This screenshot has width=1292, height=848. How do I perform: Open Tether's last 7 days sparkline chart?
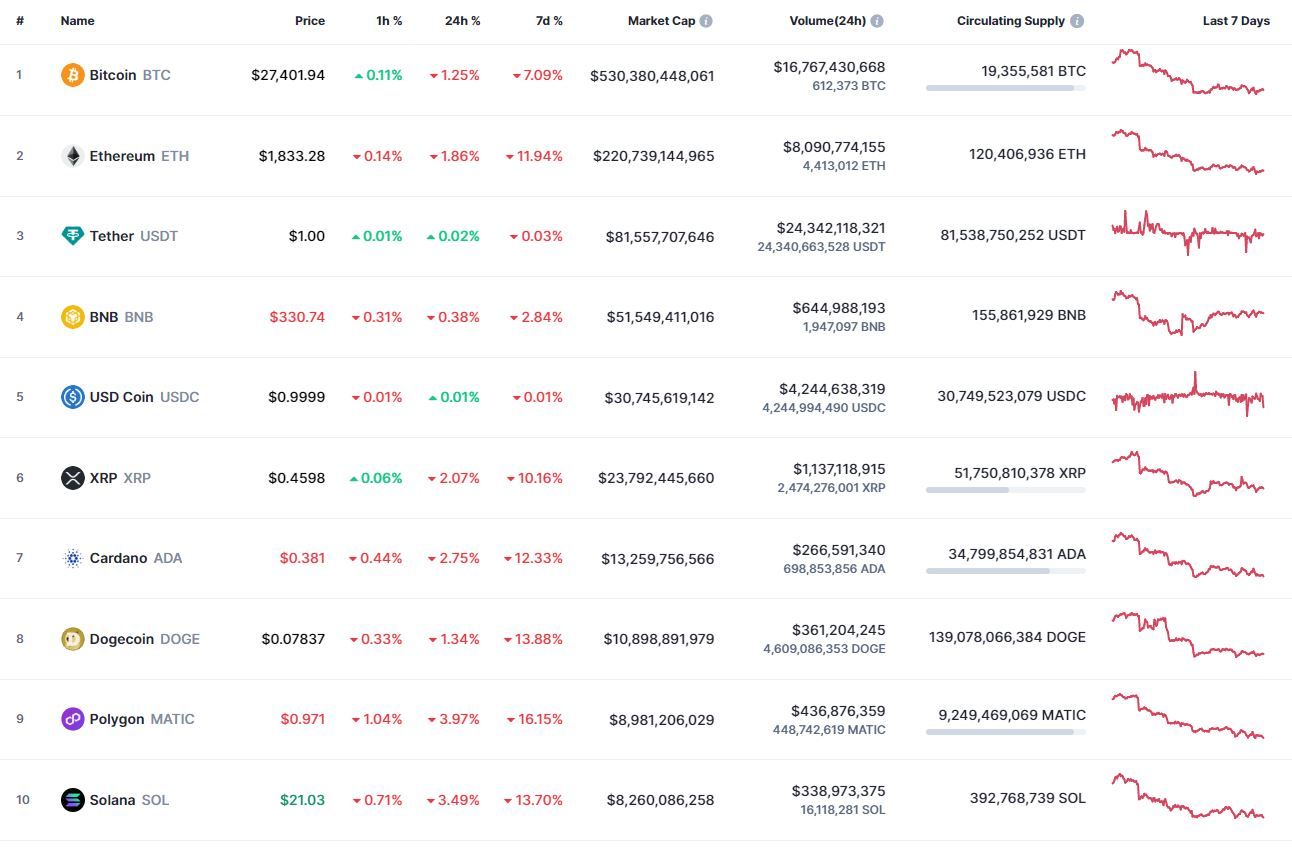pos(1188,233)
